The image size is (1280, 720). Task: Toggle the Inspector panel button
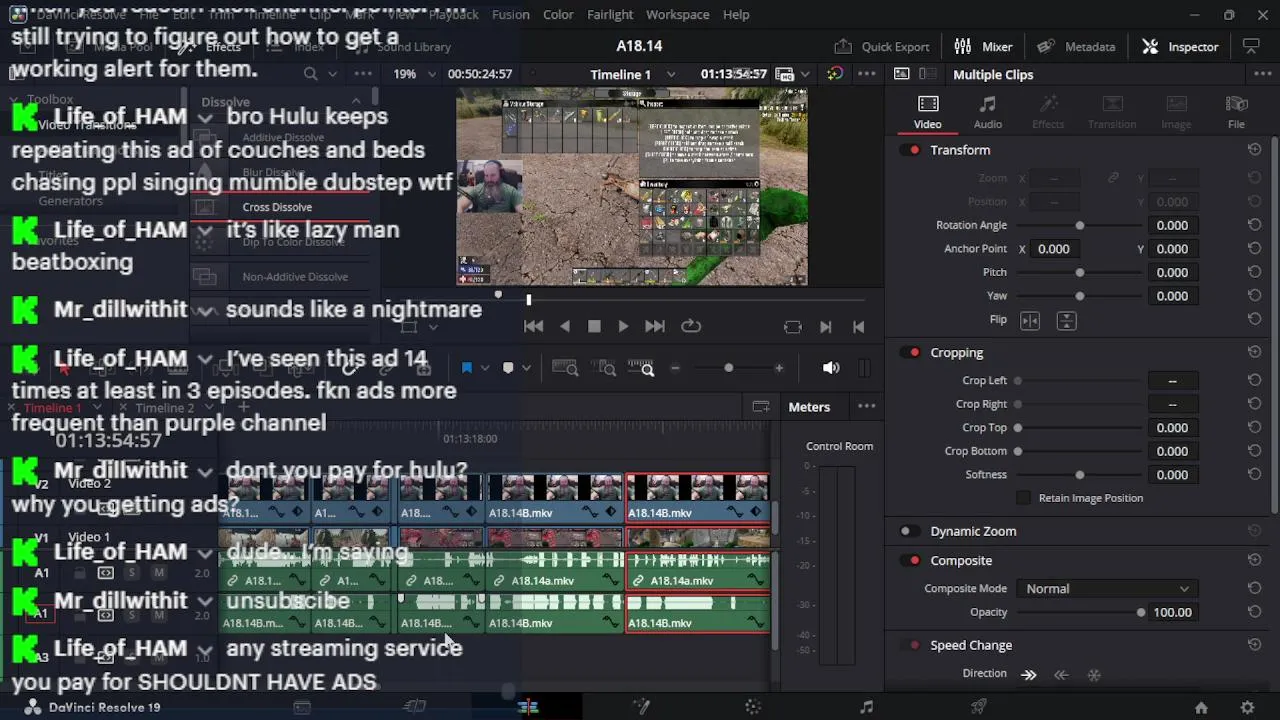pos(1180,47)
